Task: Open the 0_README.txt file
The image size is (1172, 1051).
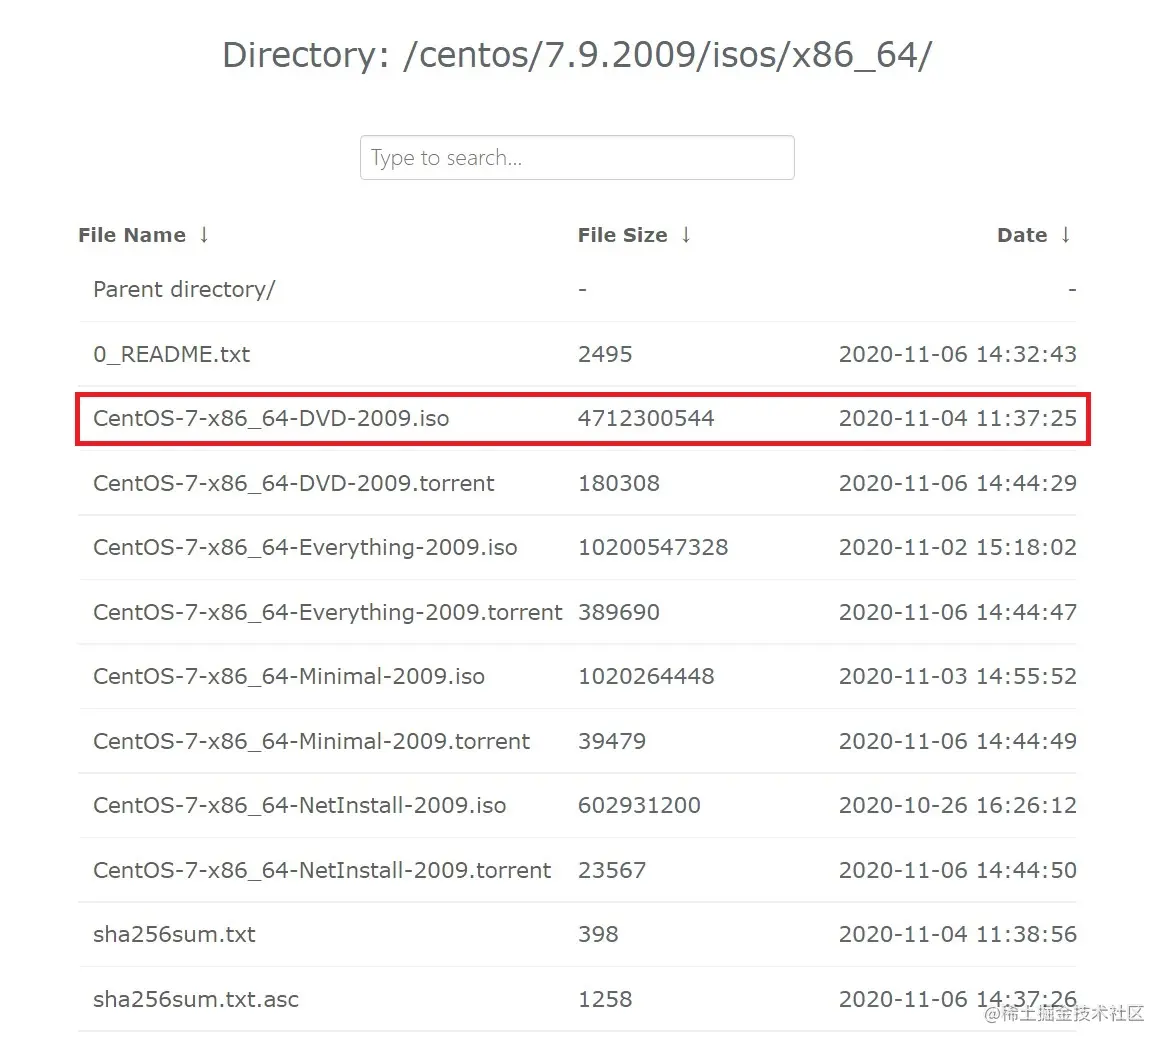Action: (x=171, y=354)
